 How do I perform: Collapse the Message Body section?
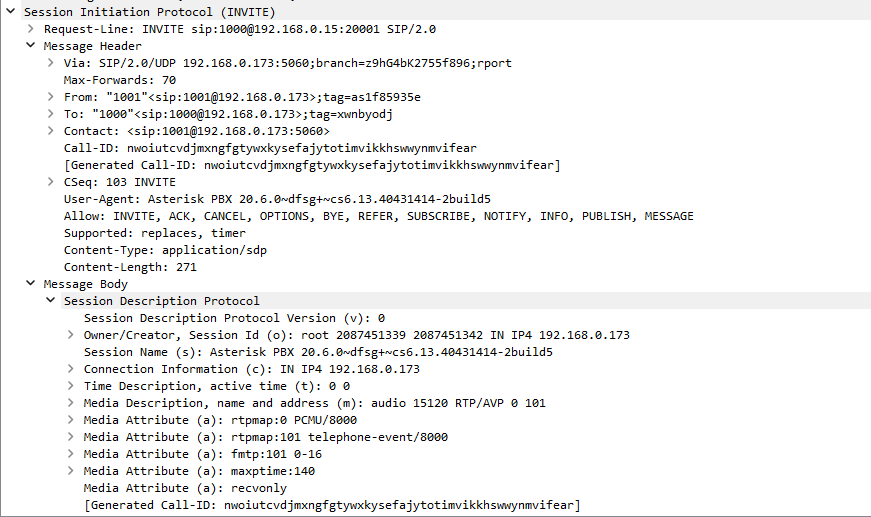31,283
